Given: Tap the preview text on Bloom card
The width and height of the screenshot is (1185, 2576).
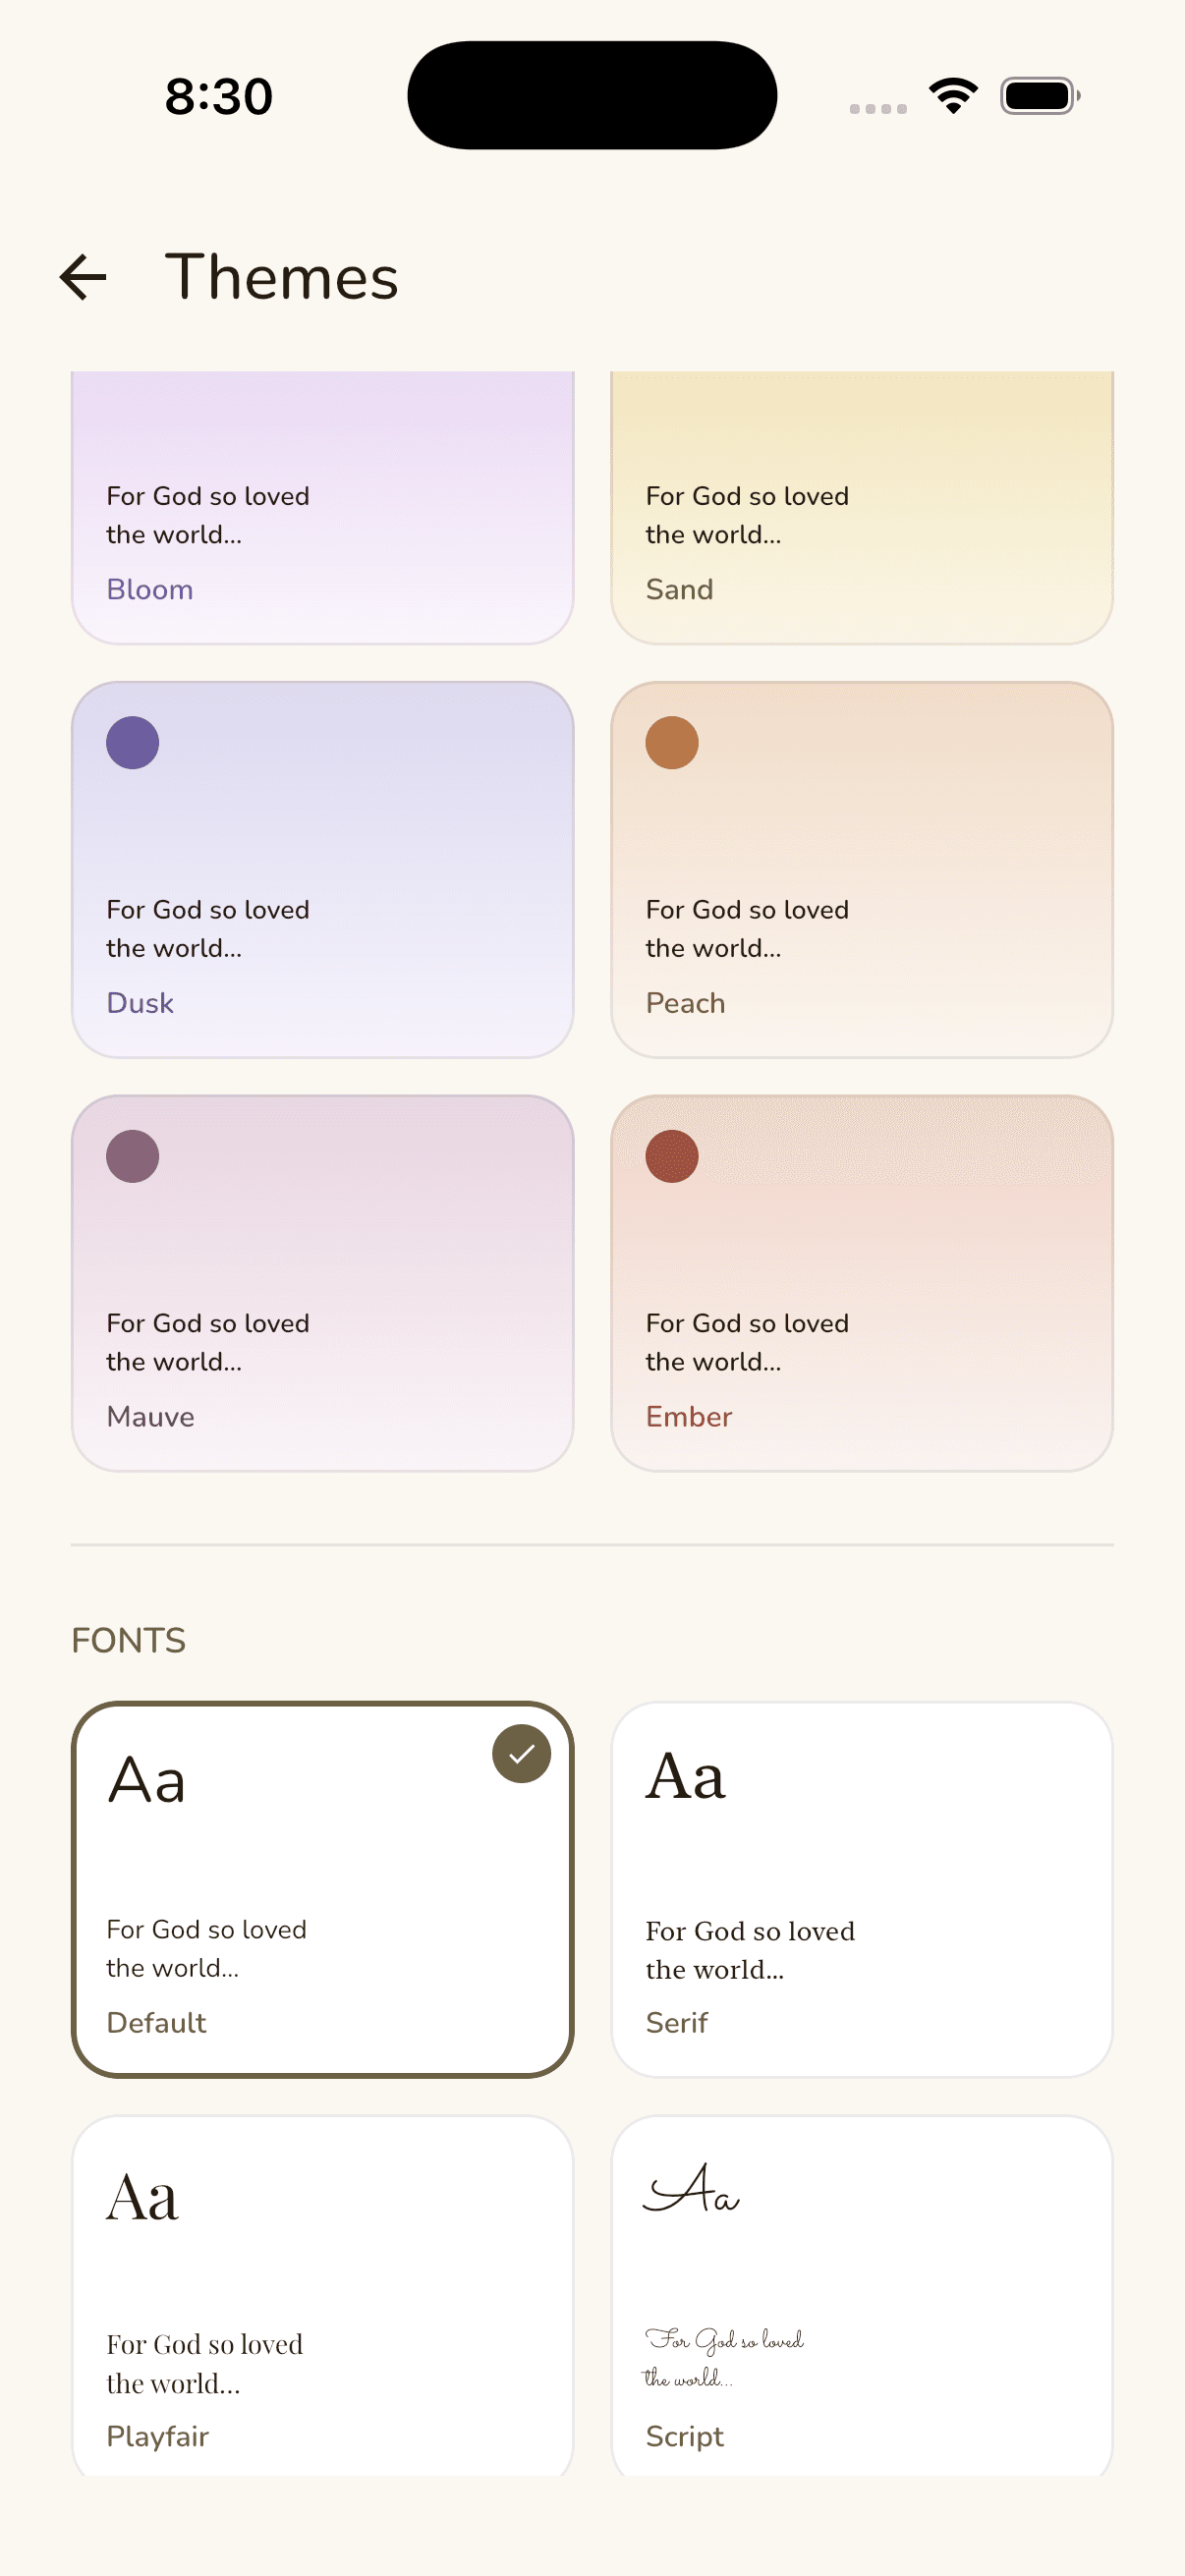Looking at the screenshot, I should (208, 515).
